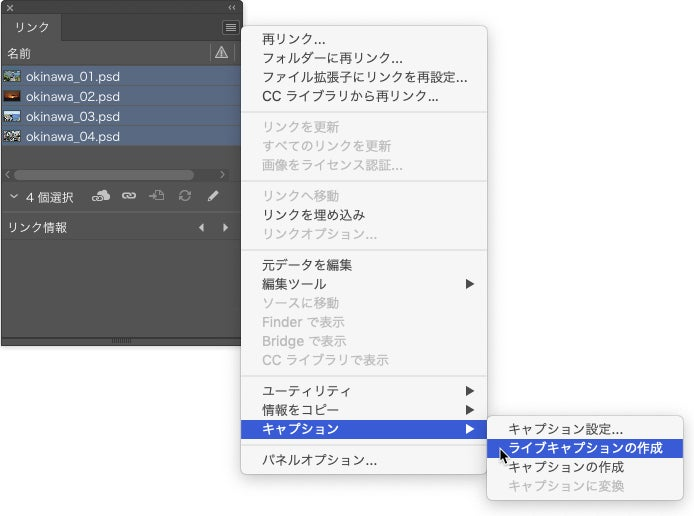
Task: Show previous link info with left triangle
Action: coord(201,227)
